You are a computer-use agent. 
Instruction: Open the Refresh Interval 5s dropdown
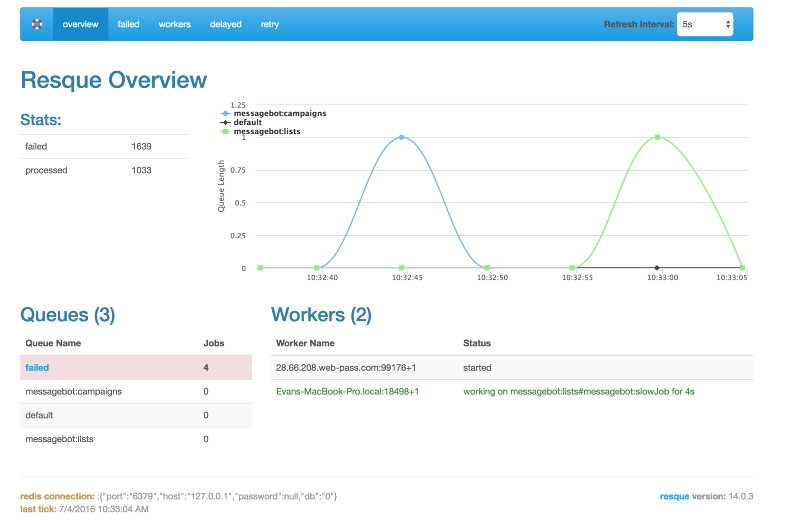pyautogui.click(x=705, y=24)
